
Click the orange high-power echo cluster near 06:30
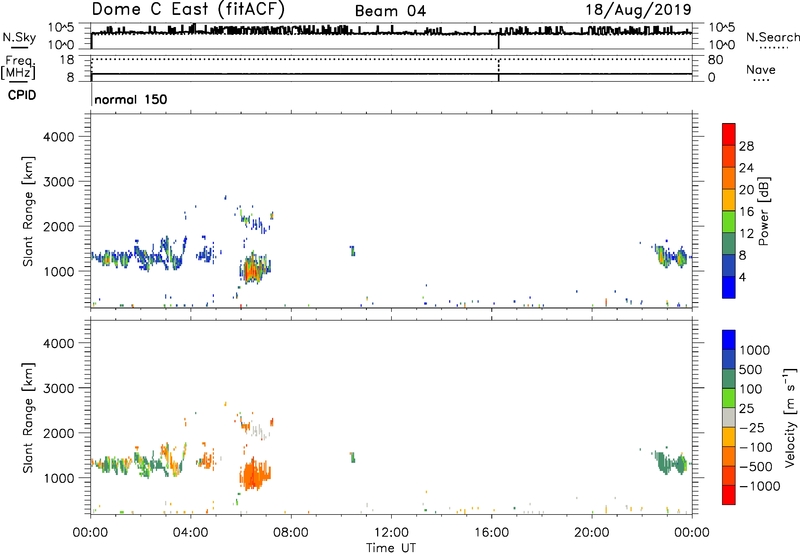255,269
